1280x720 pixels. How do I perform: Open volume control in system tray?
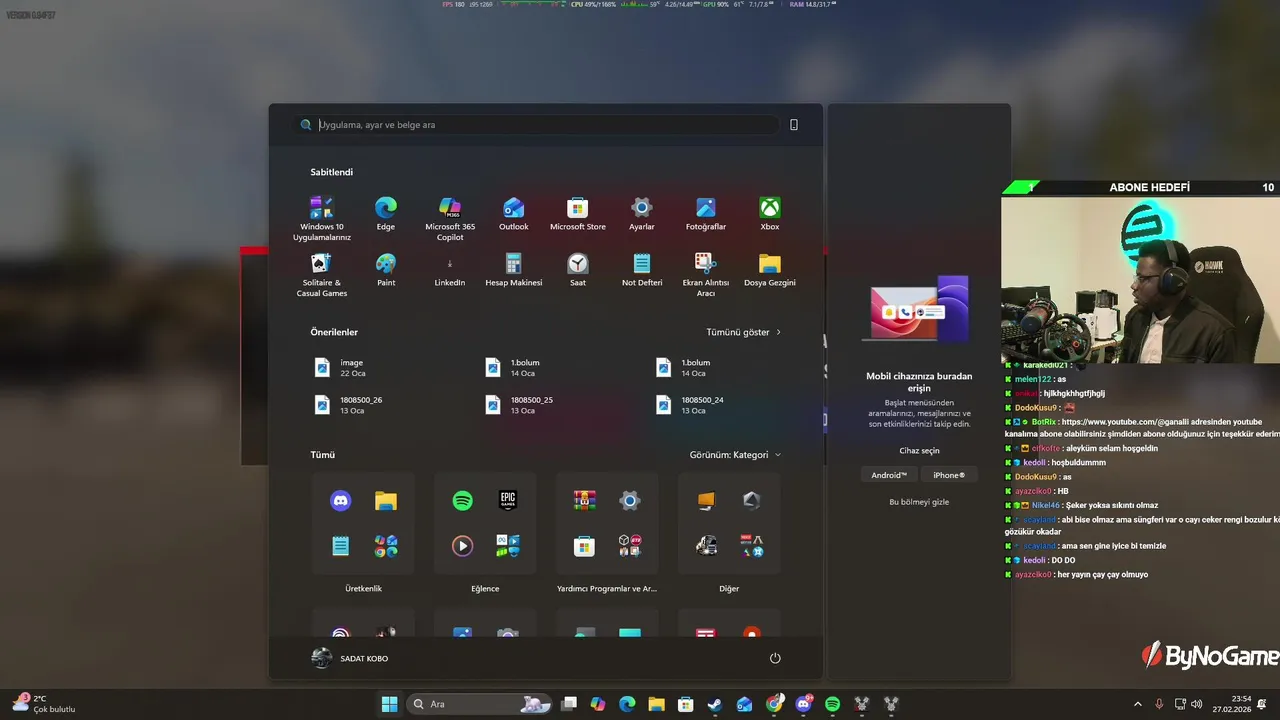[x=1197, y=704]
